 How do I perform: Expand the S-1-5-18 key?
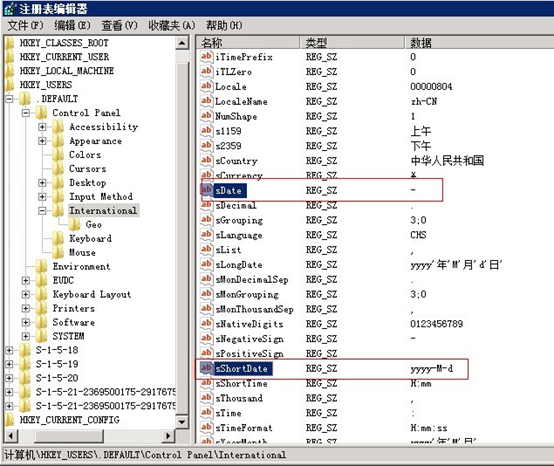tap(9, 350)
